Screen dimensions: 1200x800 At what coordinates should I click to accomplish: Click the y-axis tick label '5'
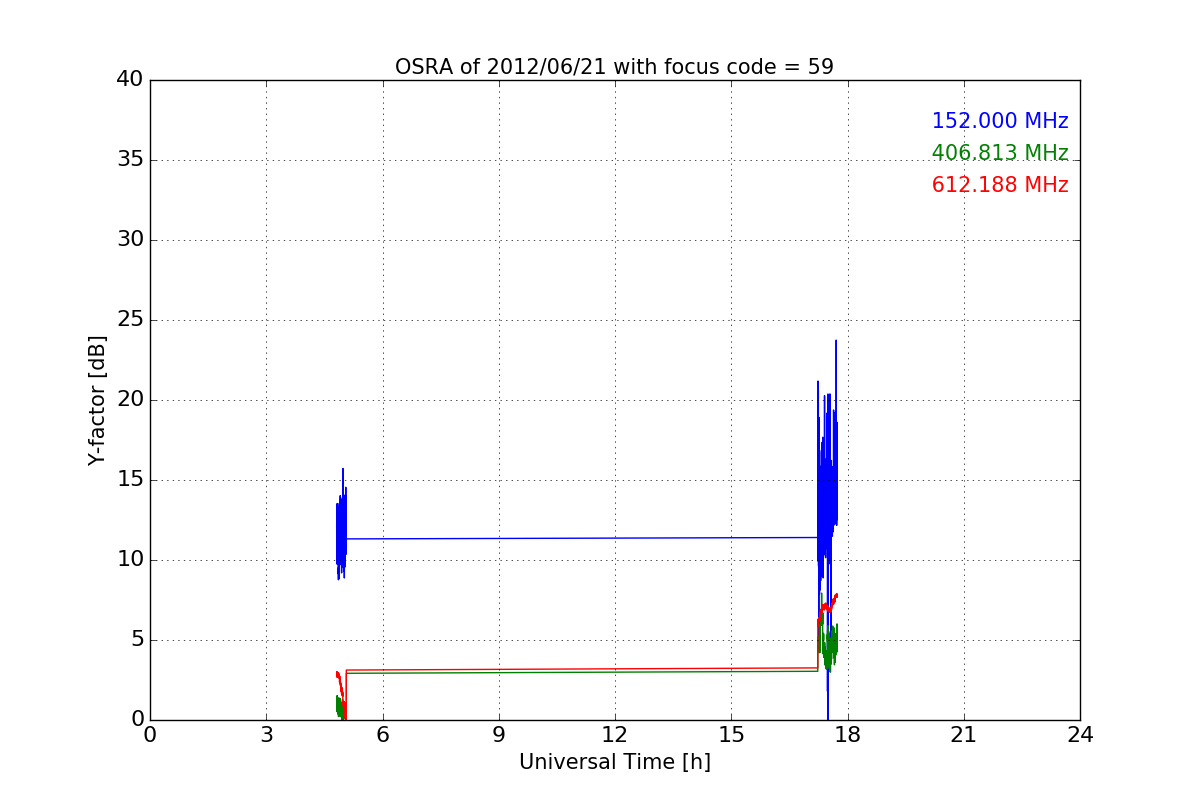[136, 640]
